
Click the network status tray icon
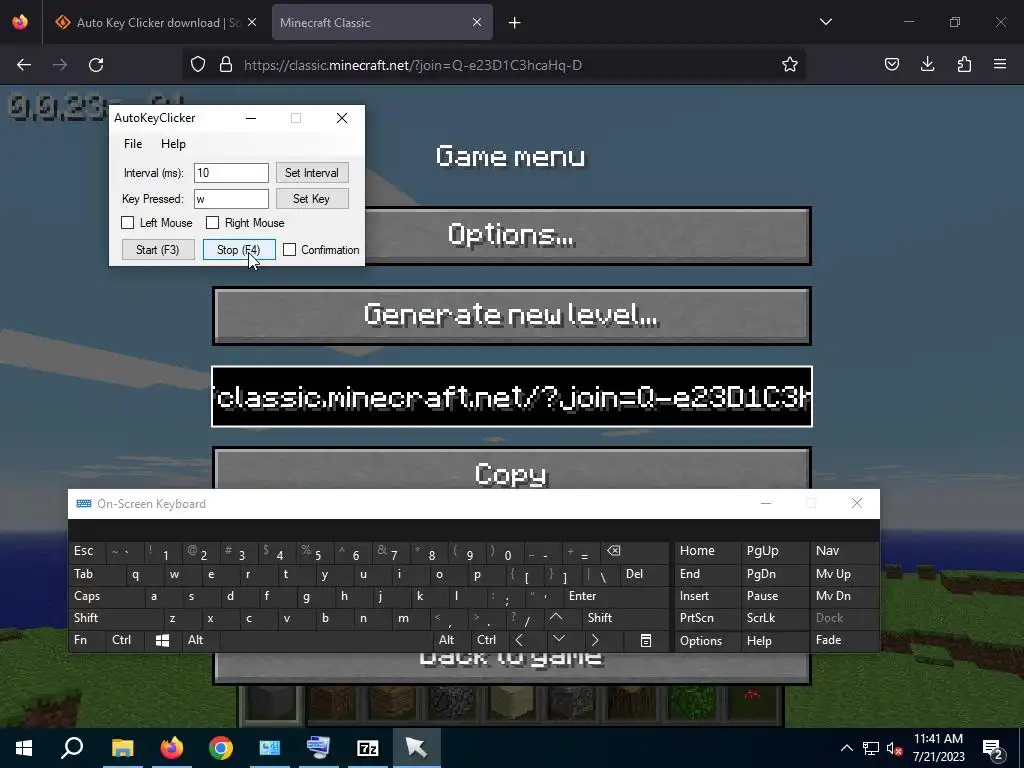[871, 748]
